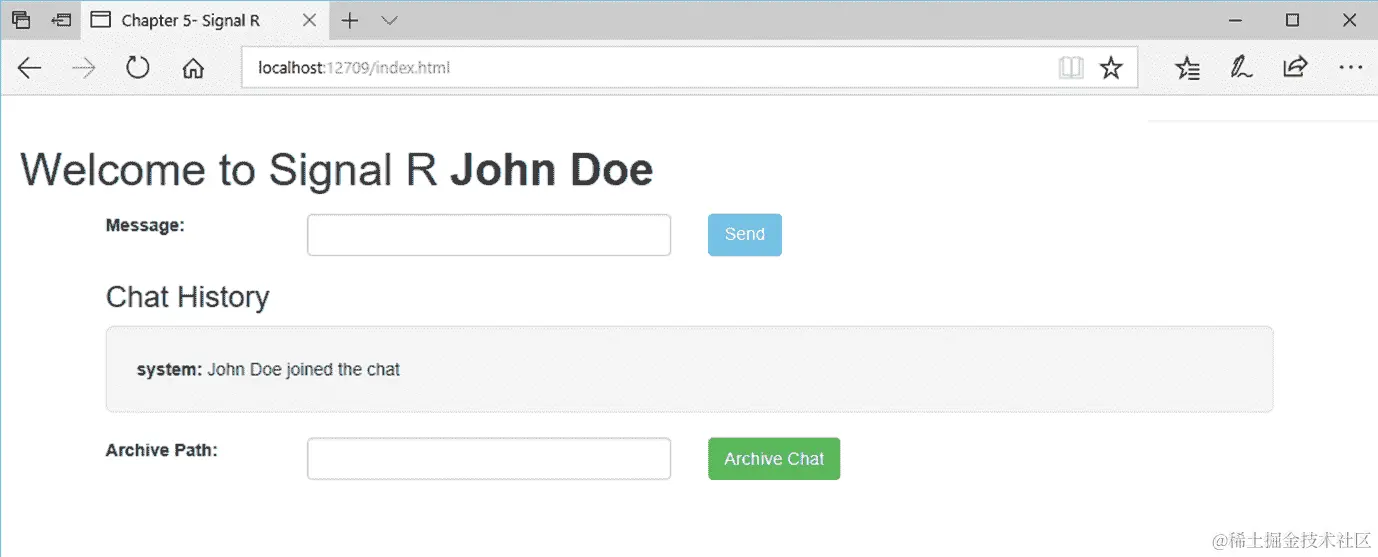Click into the Message text field

tap(489, 235)
